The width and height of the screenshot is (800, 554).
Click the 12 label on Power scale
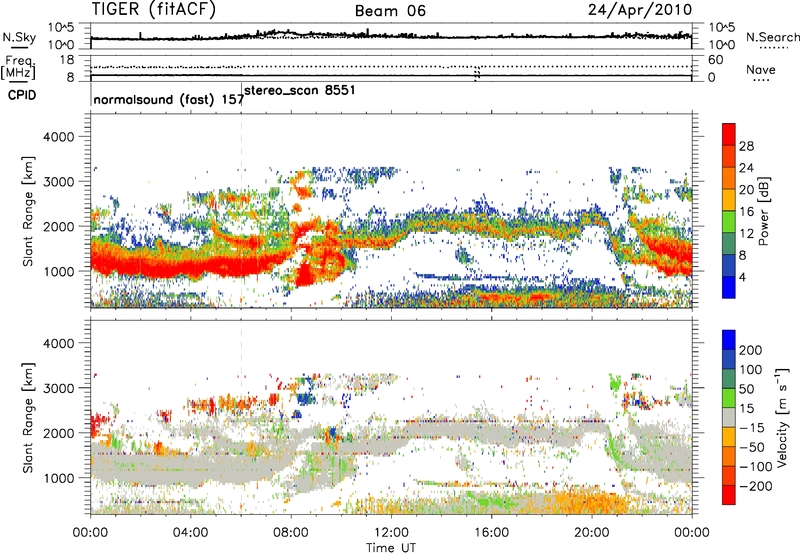(x=746, y=234)
